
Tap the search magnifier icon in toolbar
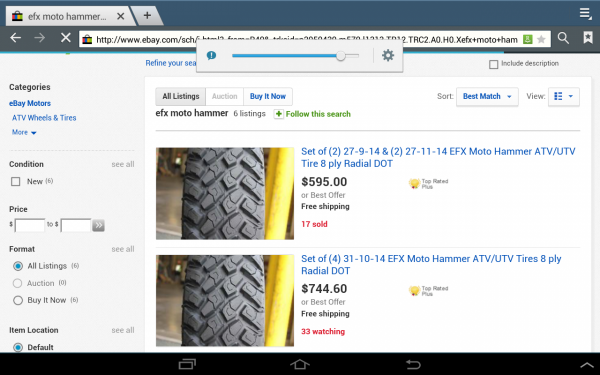[563, 38]
